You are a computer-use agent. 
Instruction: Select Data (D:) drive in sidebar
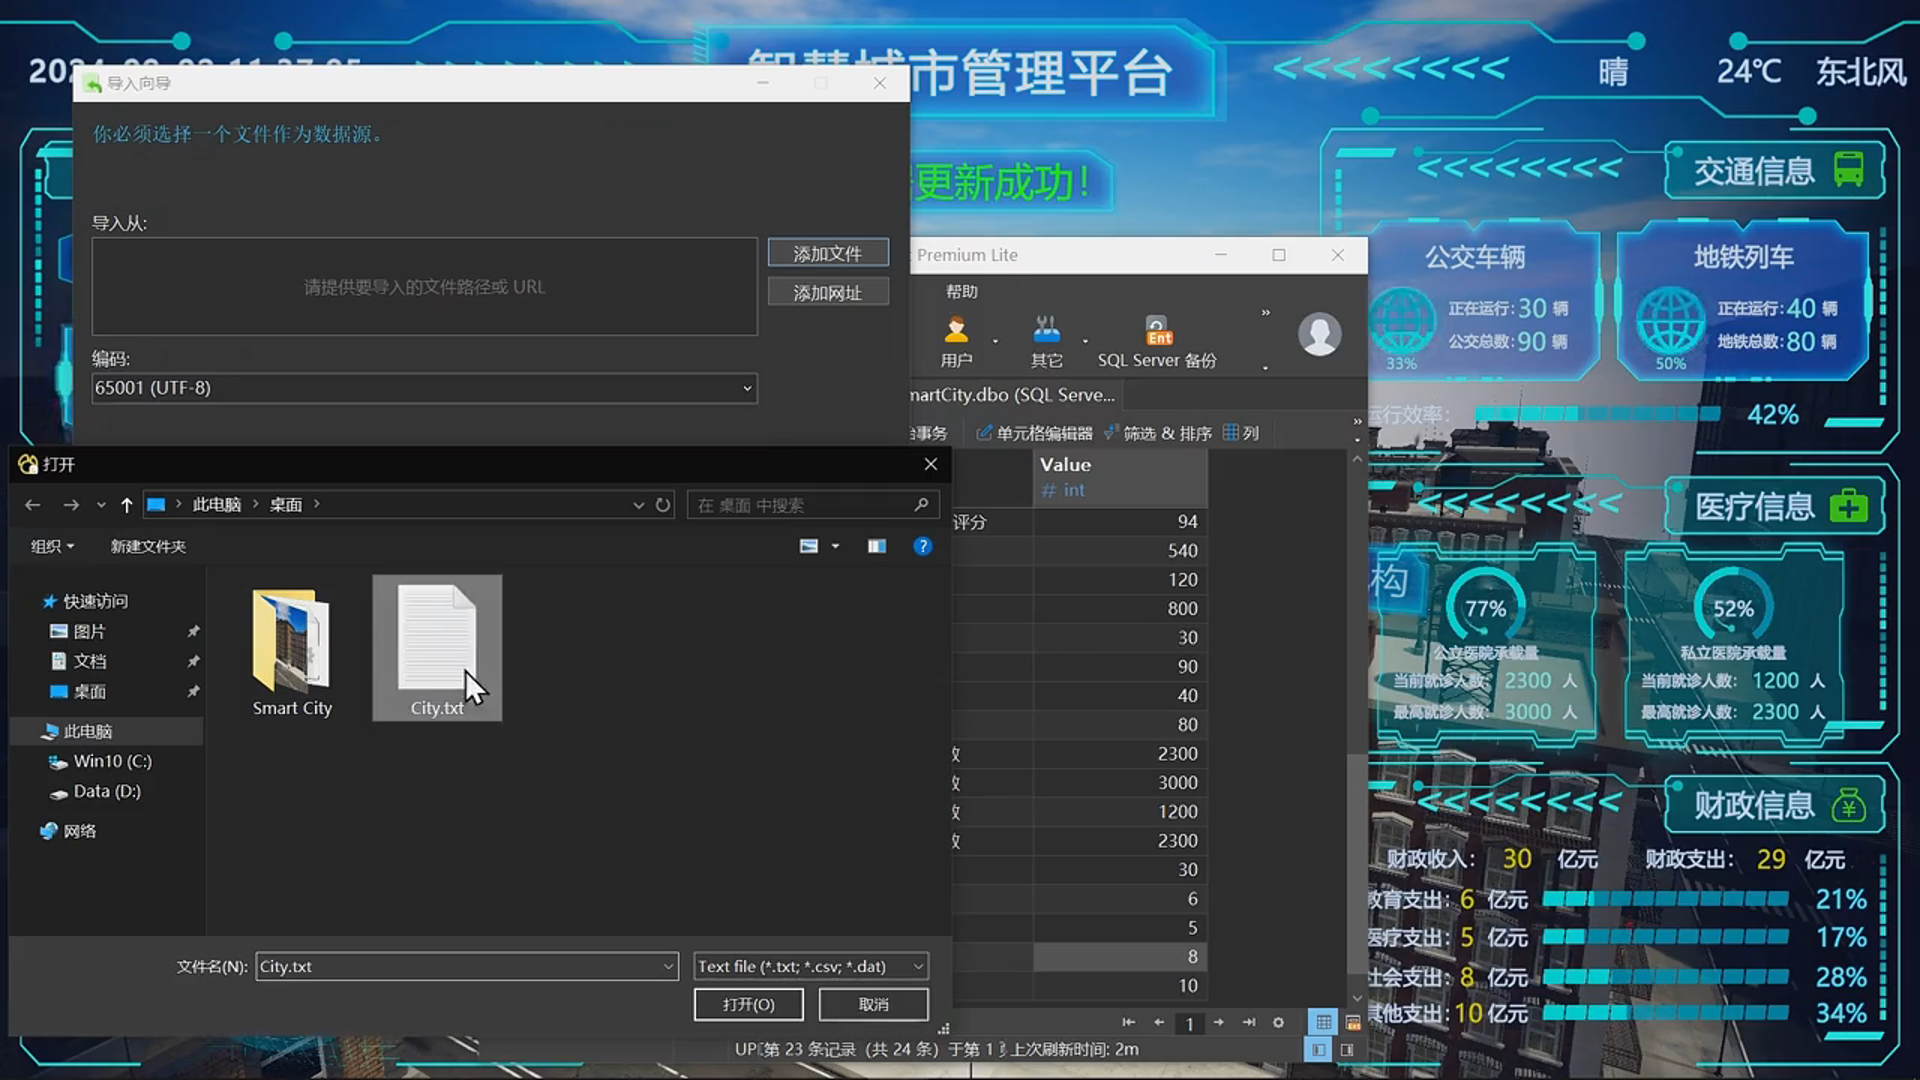[x=106, y=791]
